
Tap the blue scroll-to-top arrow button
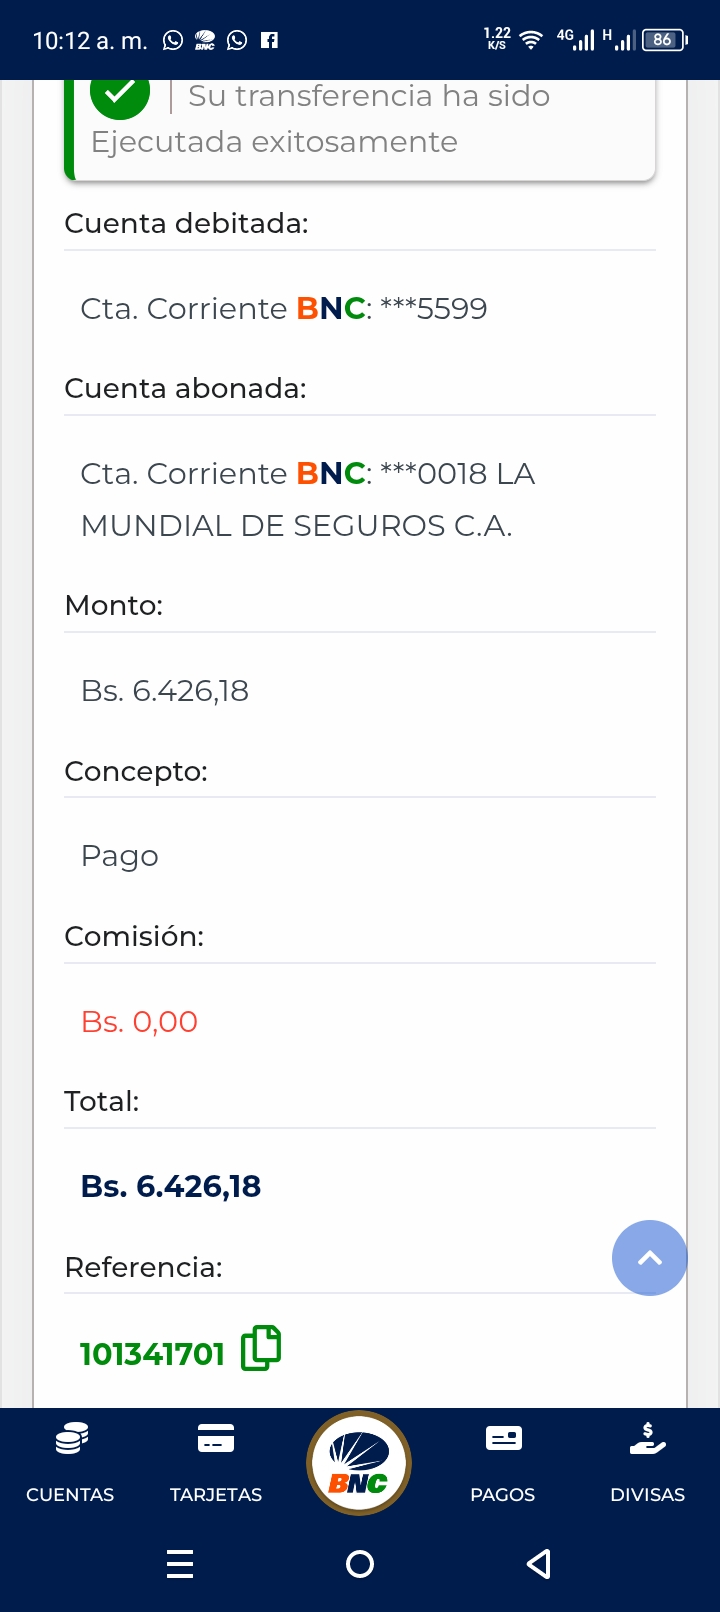(x=650, y=1258)
